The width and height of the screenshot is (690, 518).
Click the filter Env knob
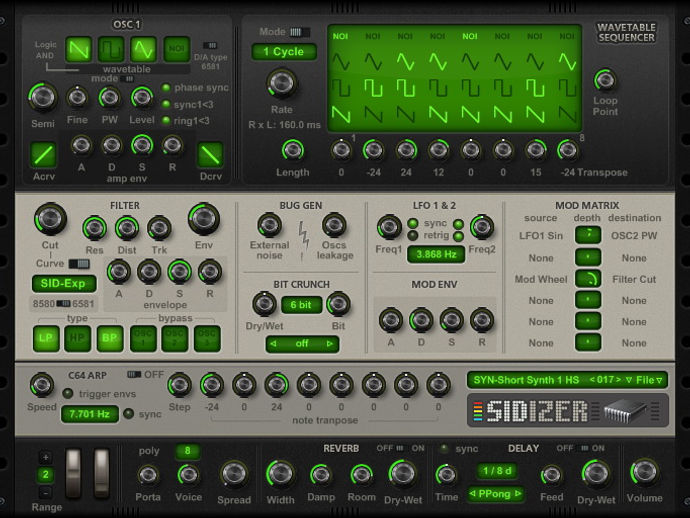(204, 219)
